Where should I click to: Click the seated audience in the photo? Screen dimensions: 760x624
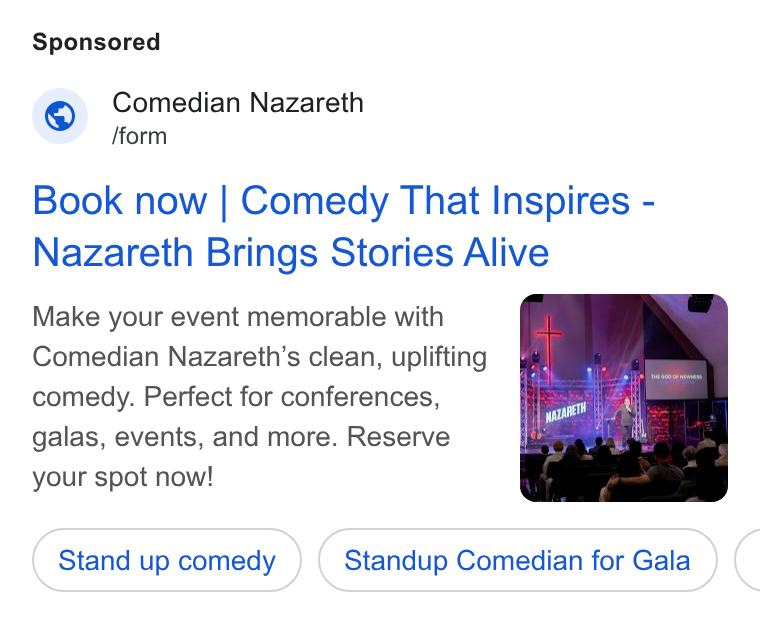click(x=625, y=470)
